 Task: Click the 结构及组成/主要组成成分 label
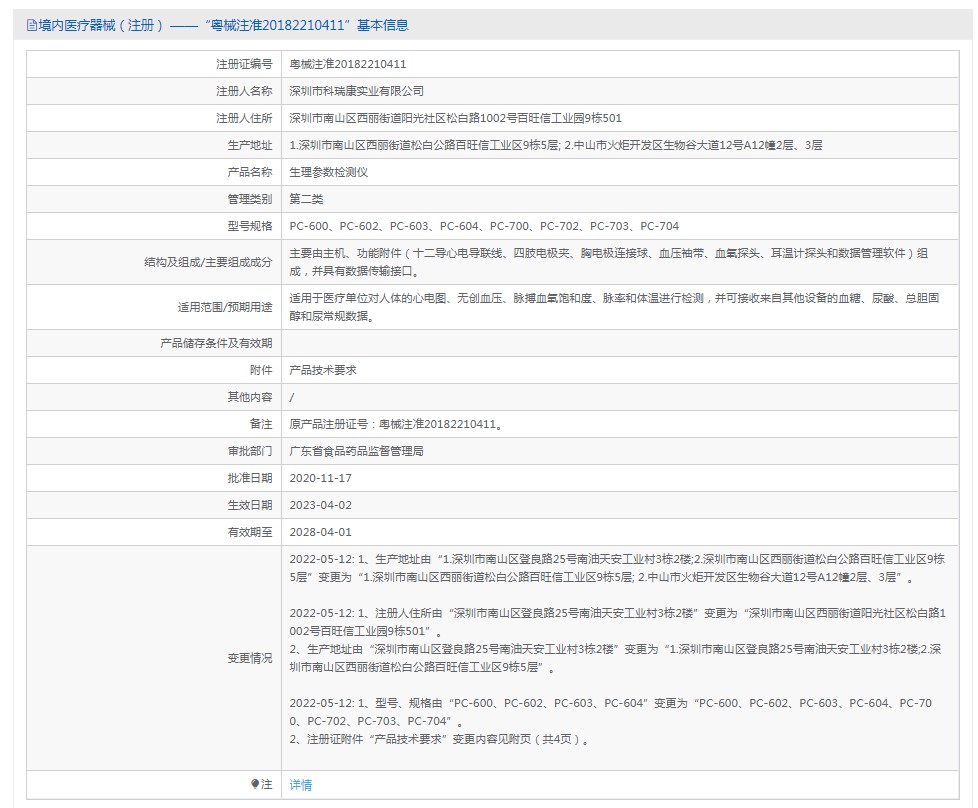click(208, 262)
